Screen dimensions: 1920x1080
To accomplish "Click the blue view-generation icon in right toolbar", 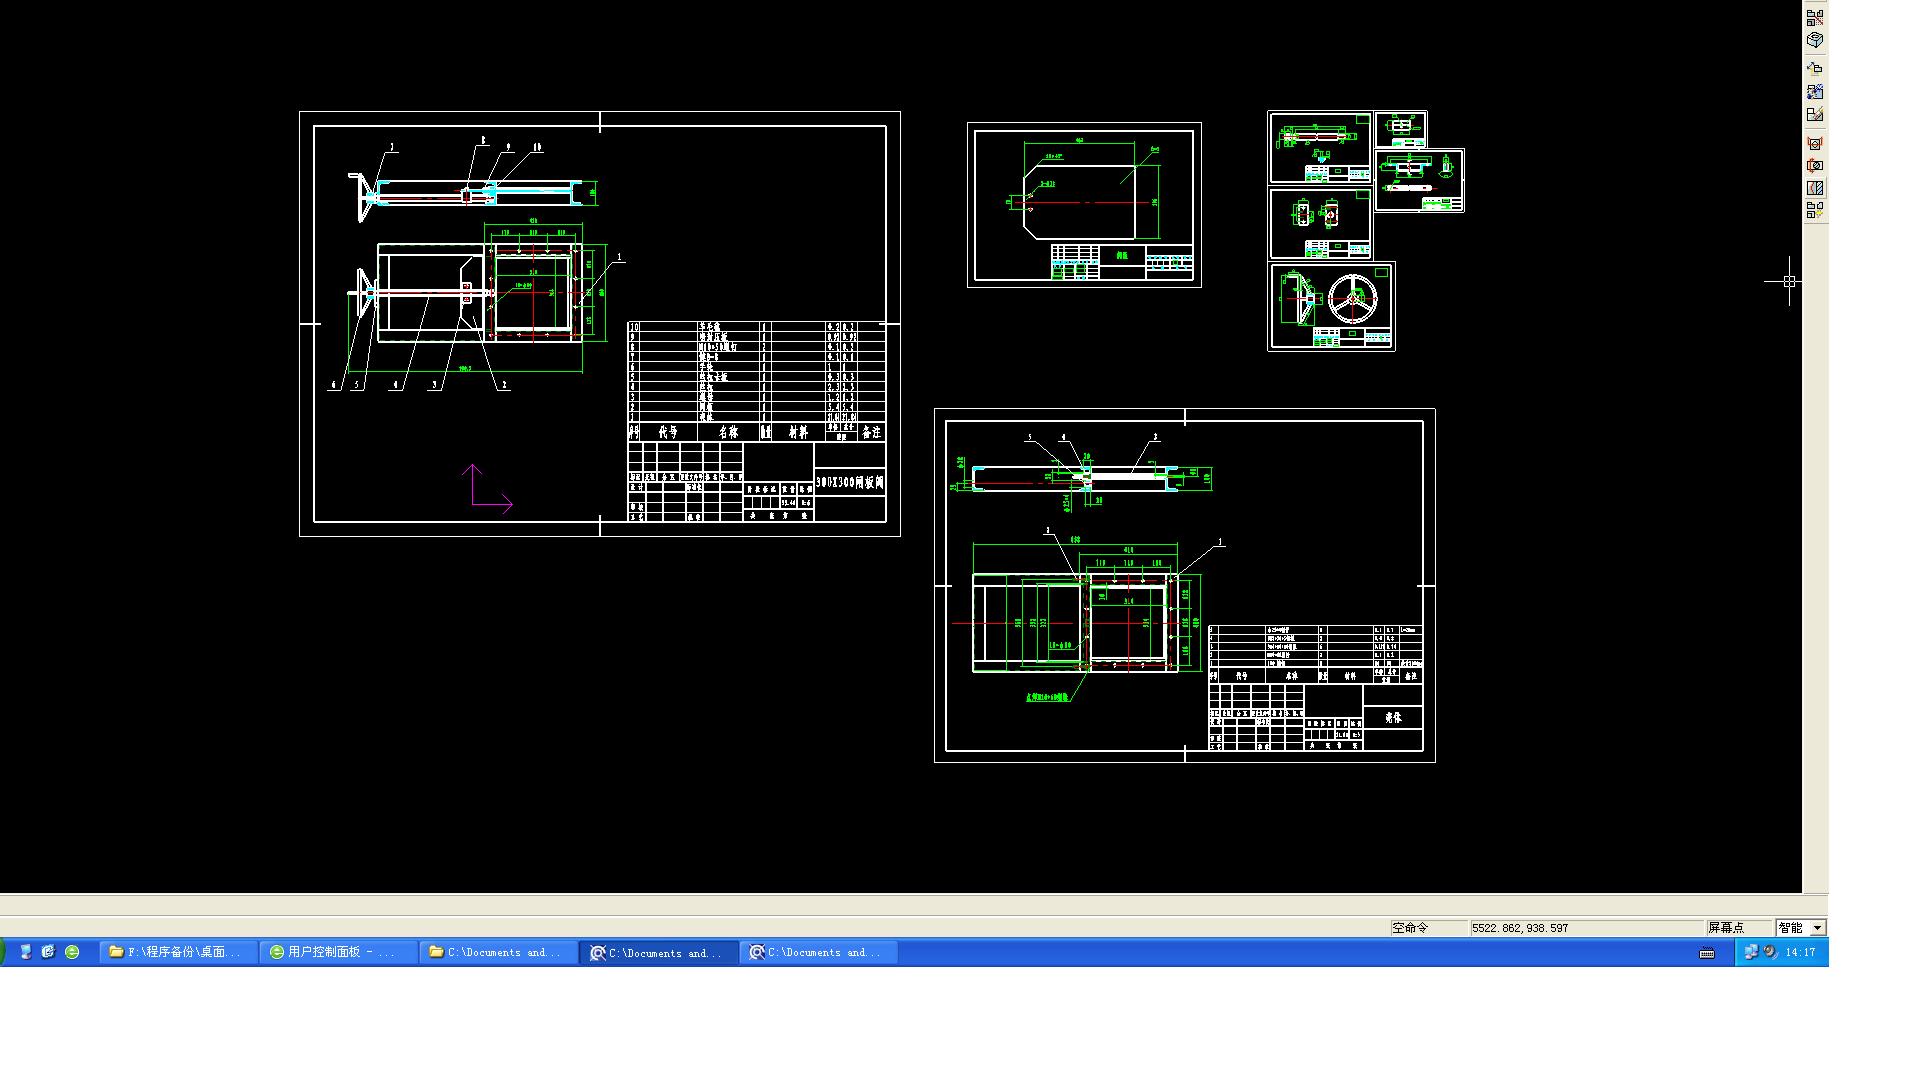I will (1815, 91).
